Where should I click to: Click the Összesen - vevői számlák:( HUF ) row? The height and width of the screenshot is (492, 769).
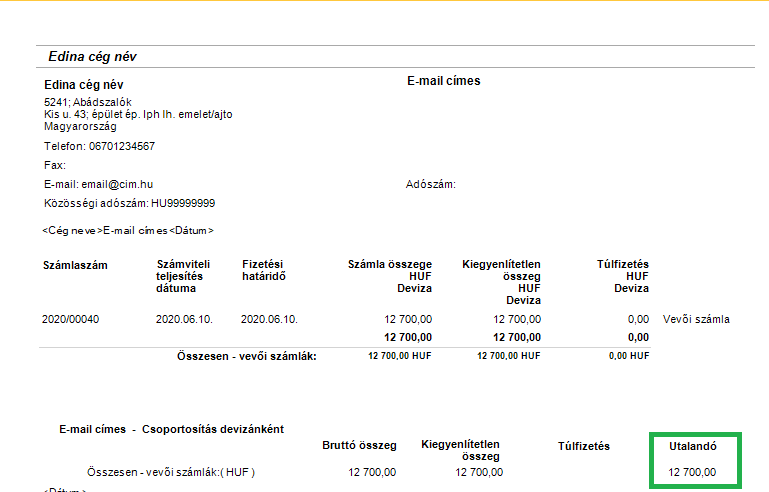coord(171,472)
